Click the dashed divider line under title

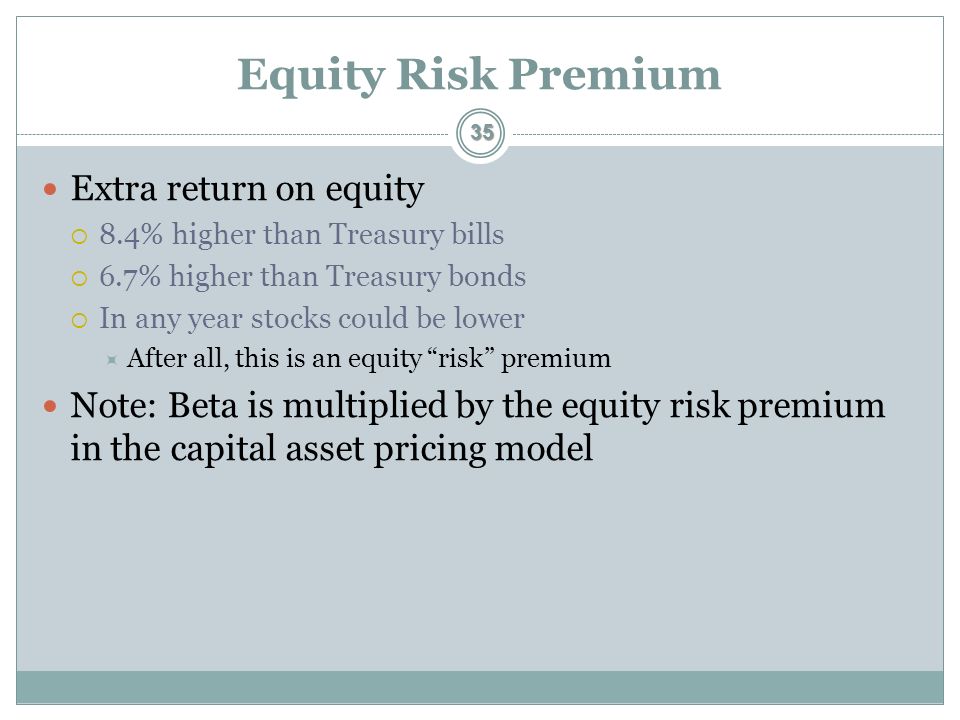233,134
